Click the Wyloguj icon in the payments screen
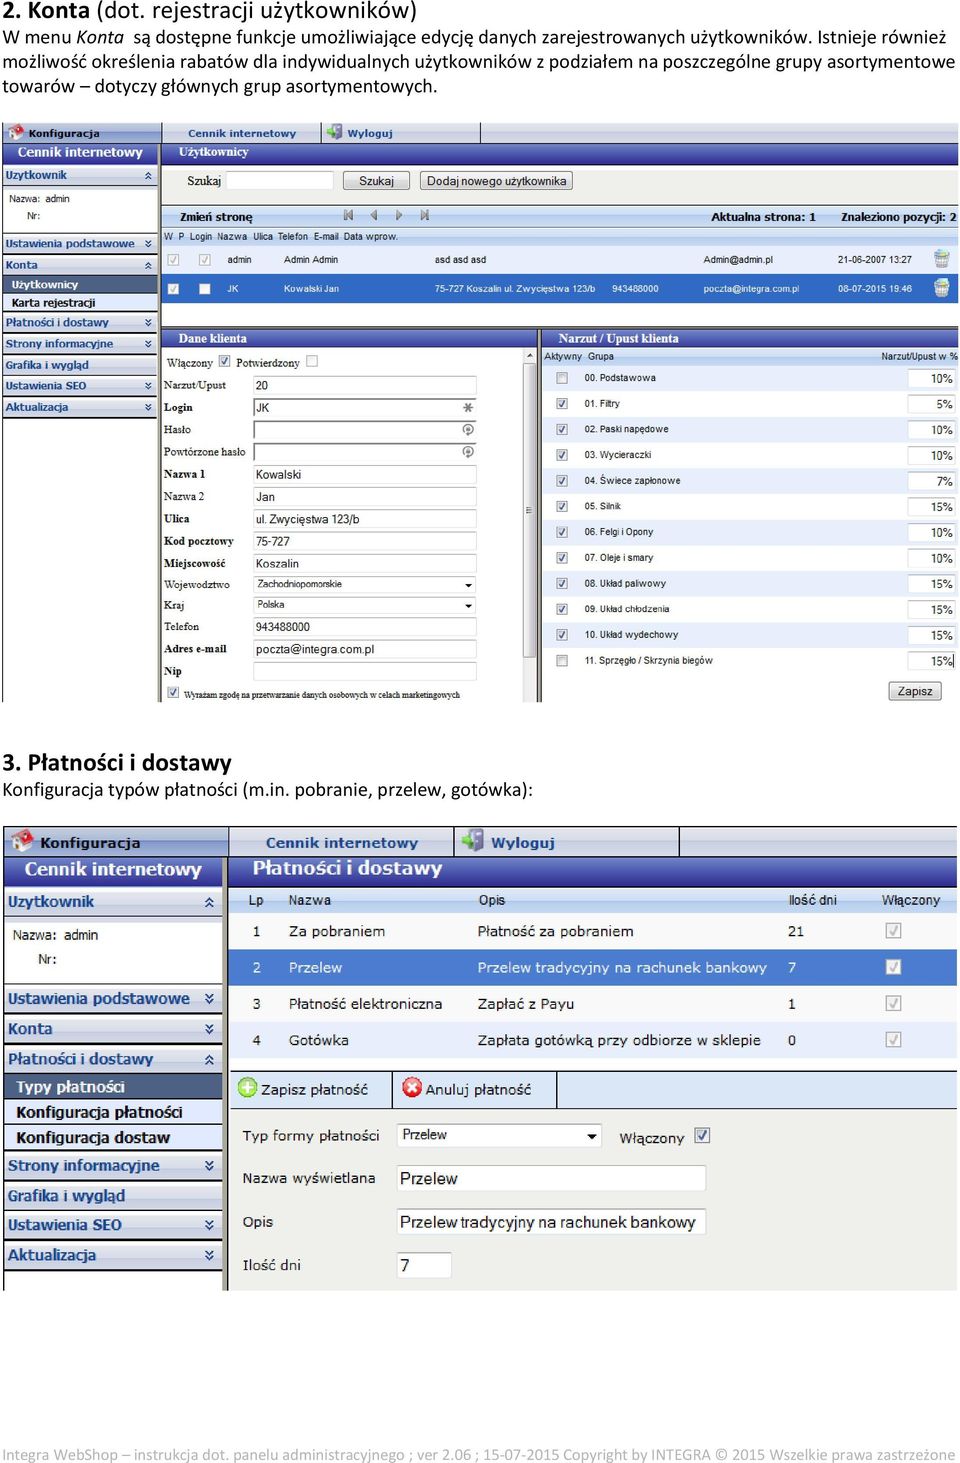Viewport: 960px width, 1463px height. (472, 841)
